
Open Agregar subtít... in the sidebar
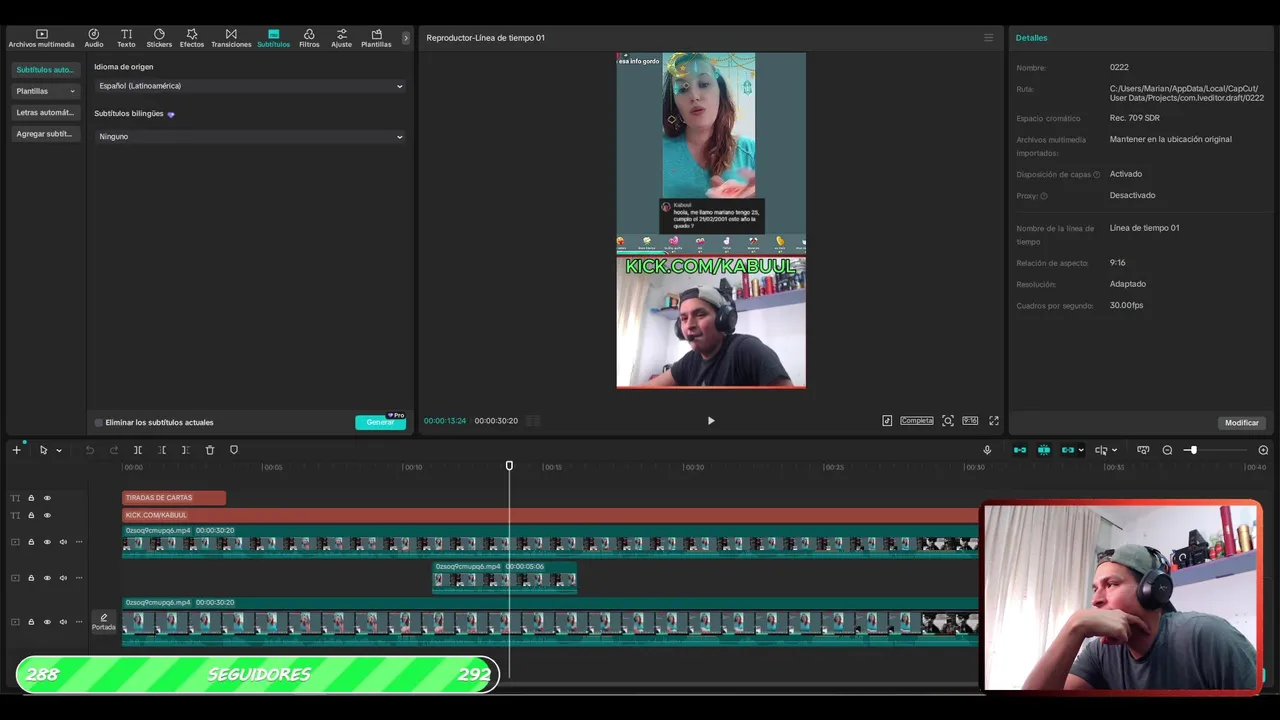coord(45,134)
